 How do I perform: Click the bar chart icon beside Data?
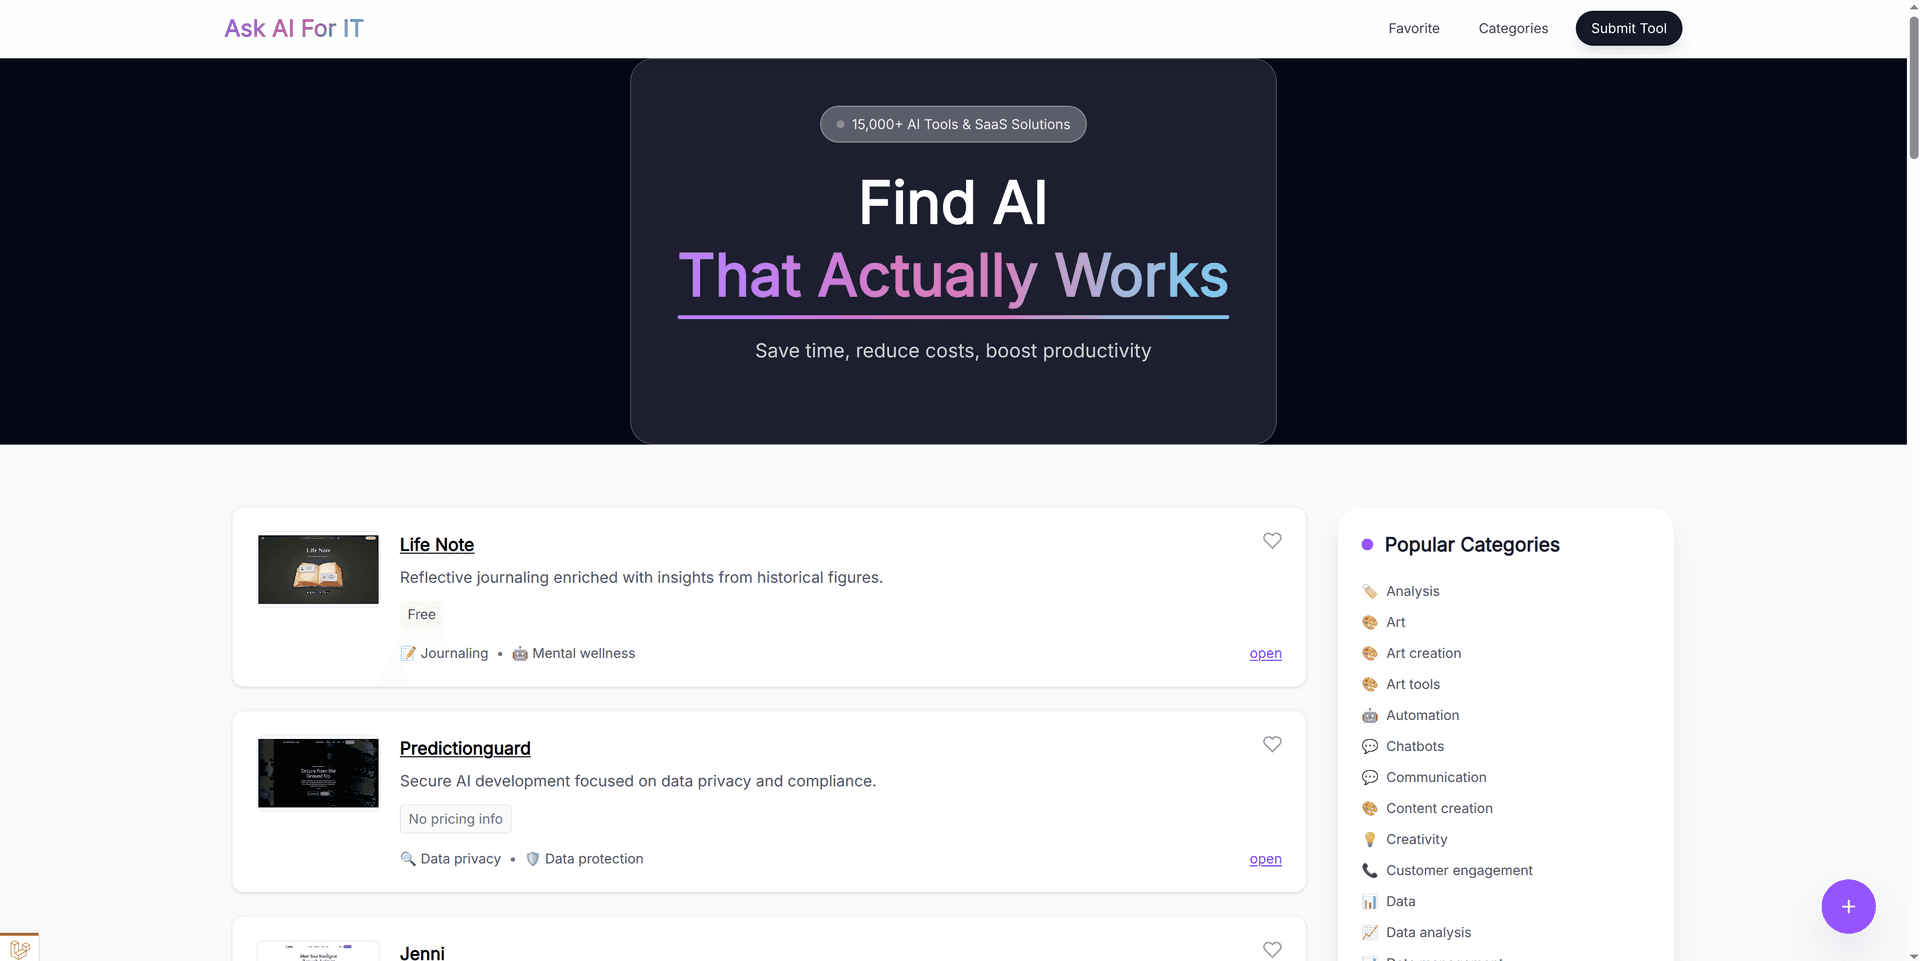[1369, 901]
